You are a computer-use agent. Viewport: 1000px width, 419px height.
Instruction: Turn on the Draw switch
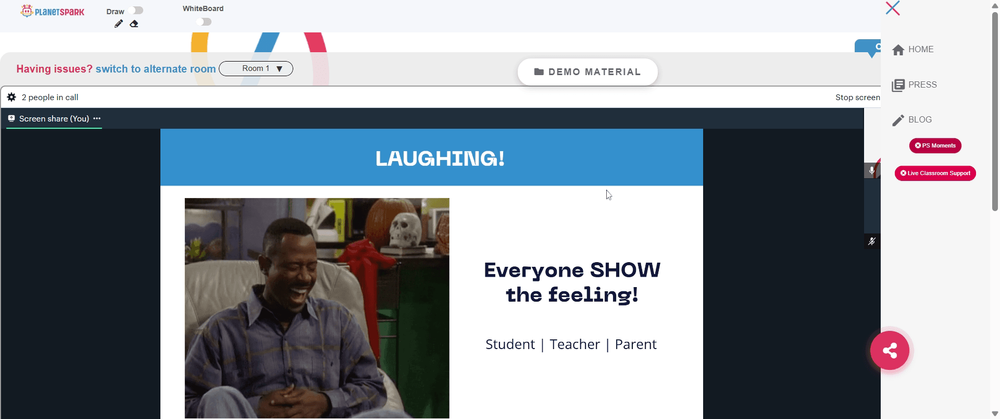point(136,10)
